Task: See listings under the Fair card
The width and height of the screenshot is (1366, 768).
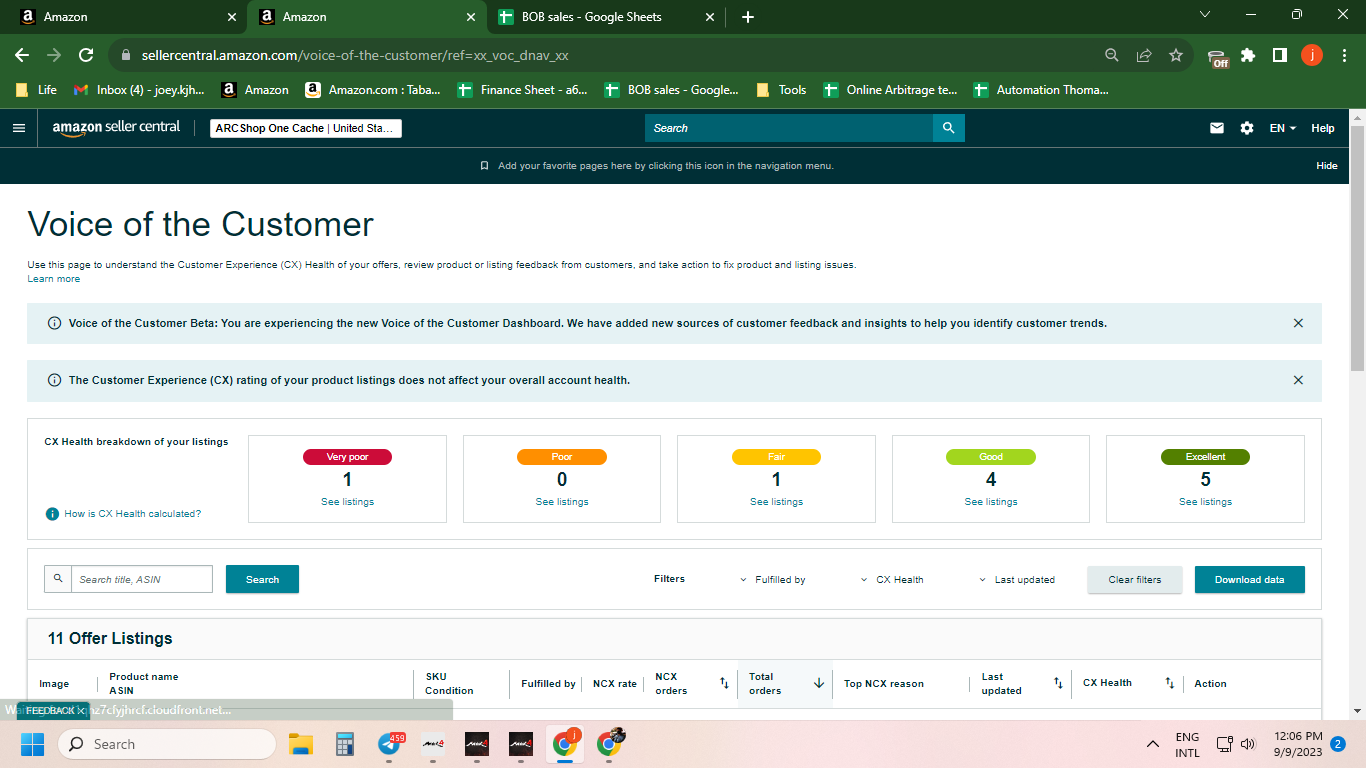Action: [x=776, y=502]
